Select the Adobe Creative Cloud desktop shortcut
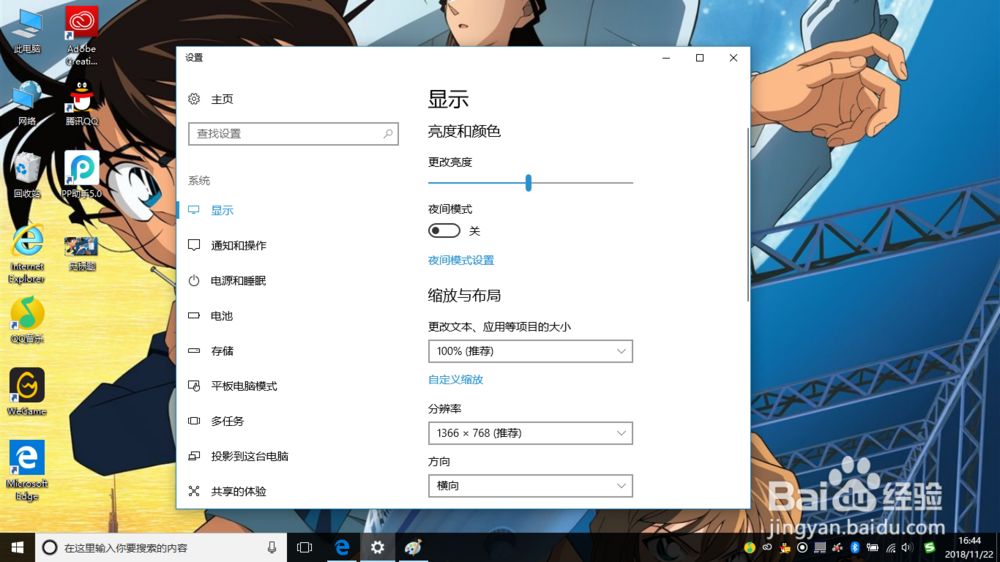 (x=82, y=36)
